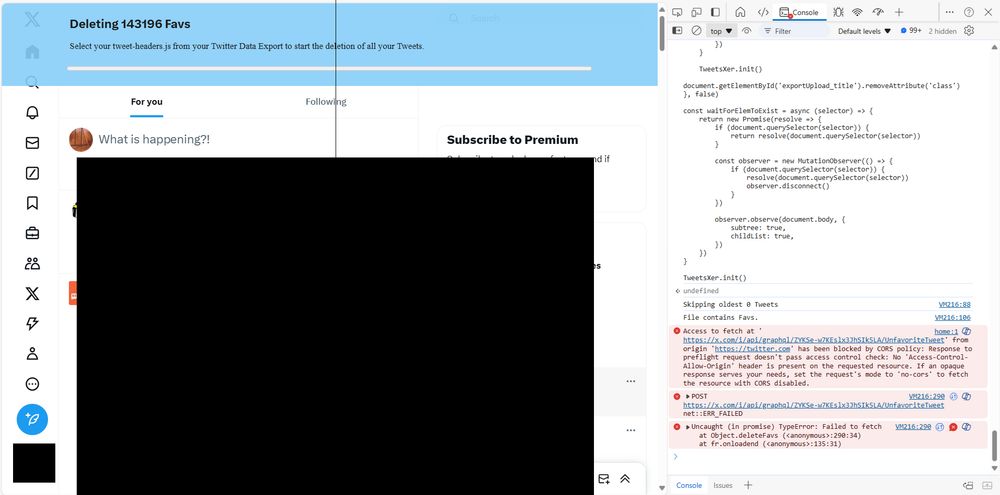Click the console prompt input line
This screenshot has height=495, width=1000.
(x=829, y=456)
